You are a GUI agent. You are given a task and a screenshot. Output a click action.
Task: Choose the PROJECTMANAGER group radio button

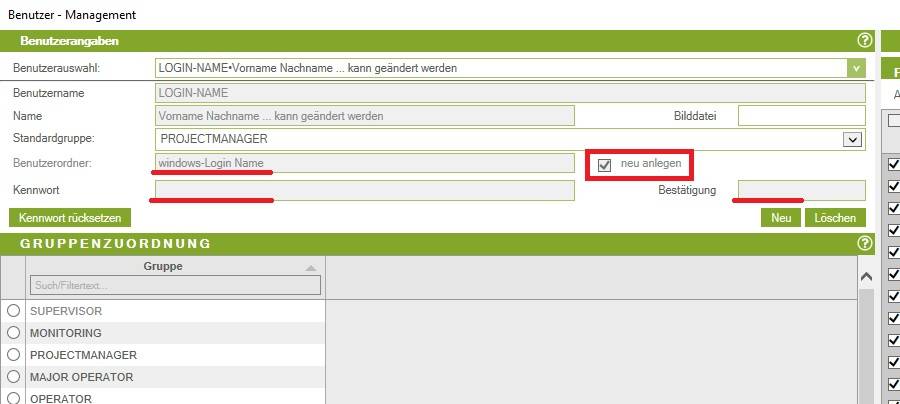[14, 355]
